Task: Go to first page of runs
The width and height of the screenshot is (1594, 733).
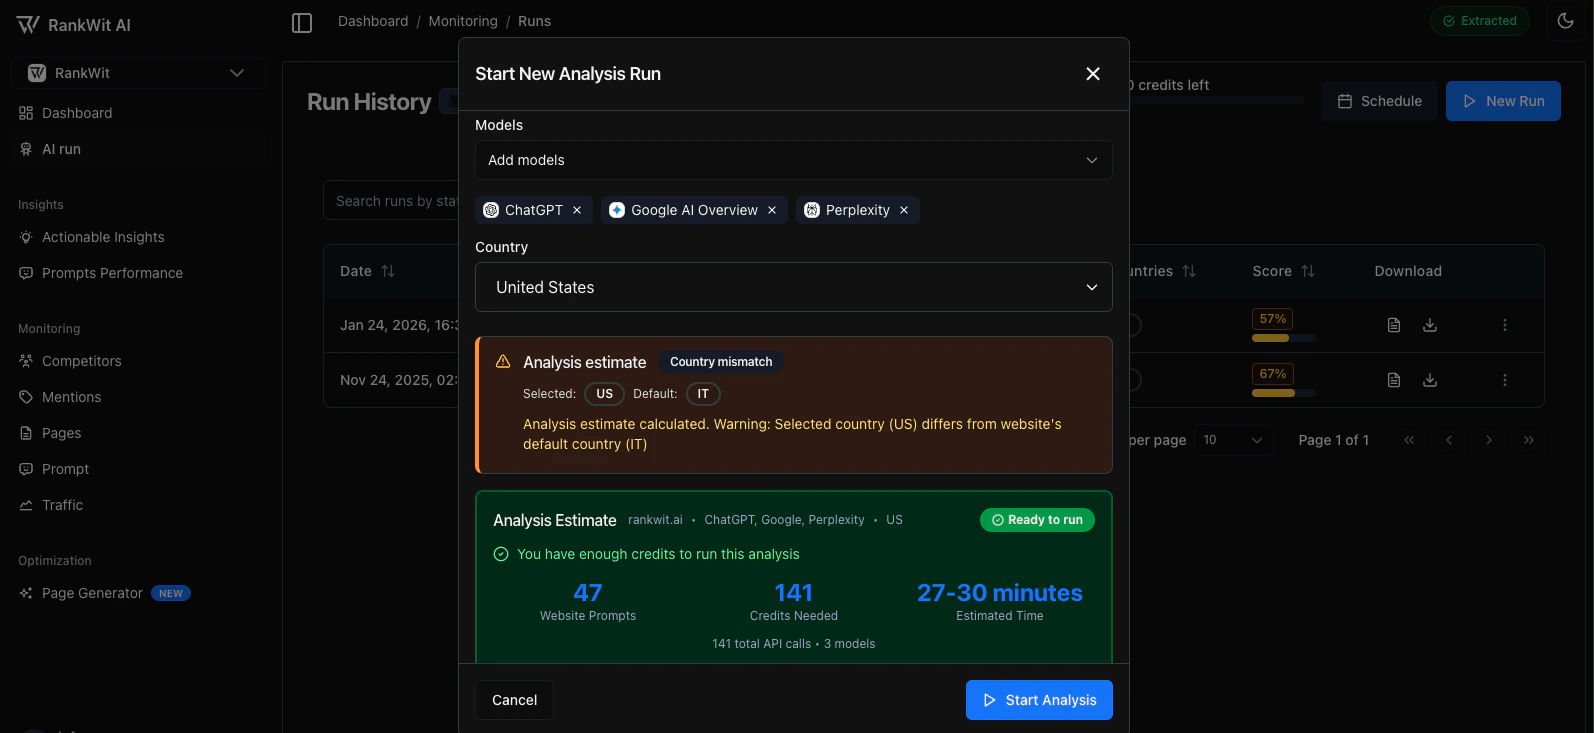Action: click(1409, 440)
